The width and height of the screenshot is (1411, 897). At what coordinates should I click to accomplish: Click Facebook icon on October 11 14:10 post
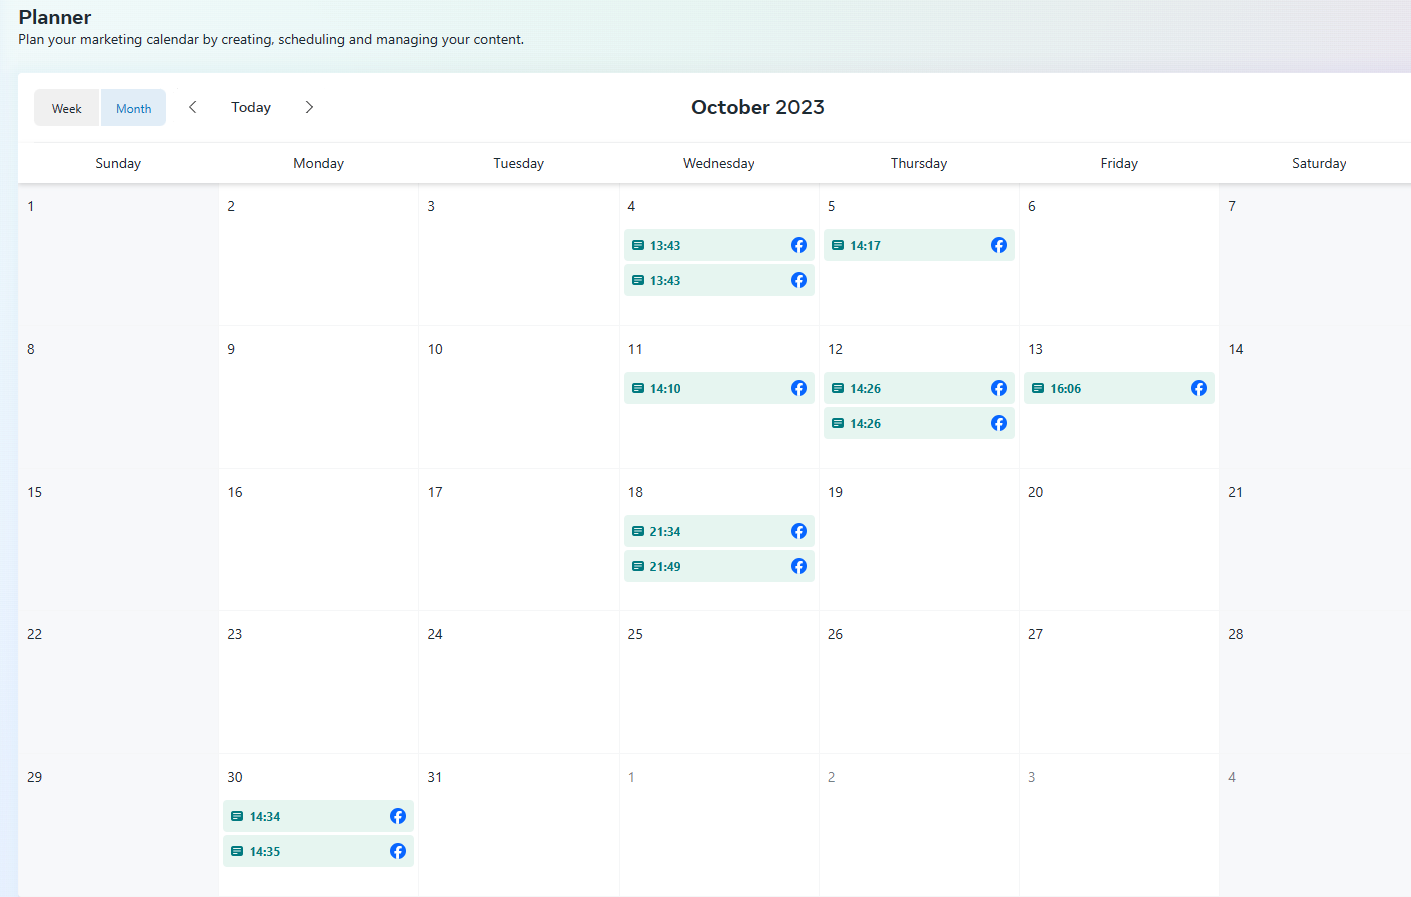[798, 388]
